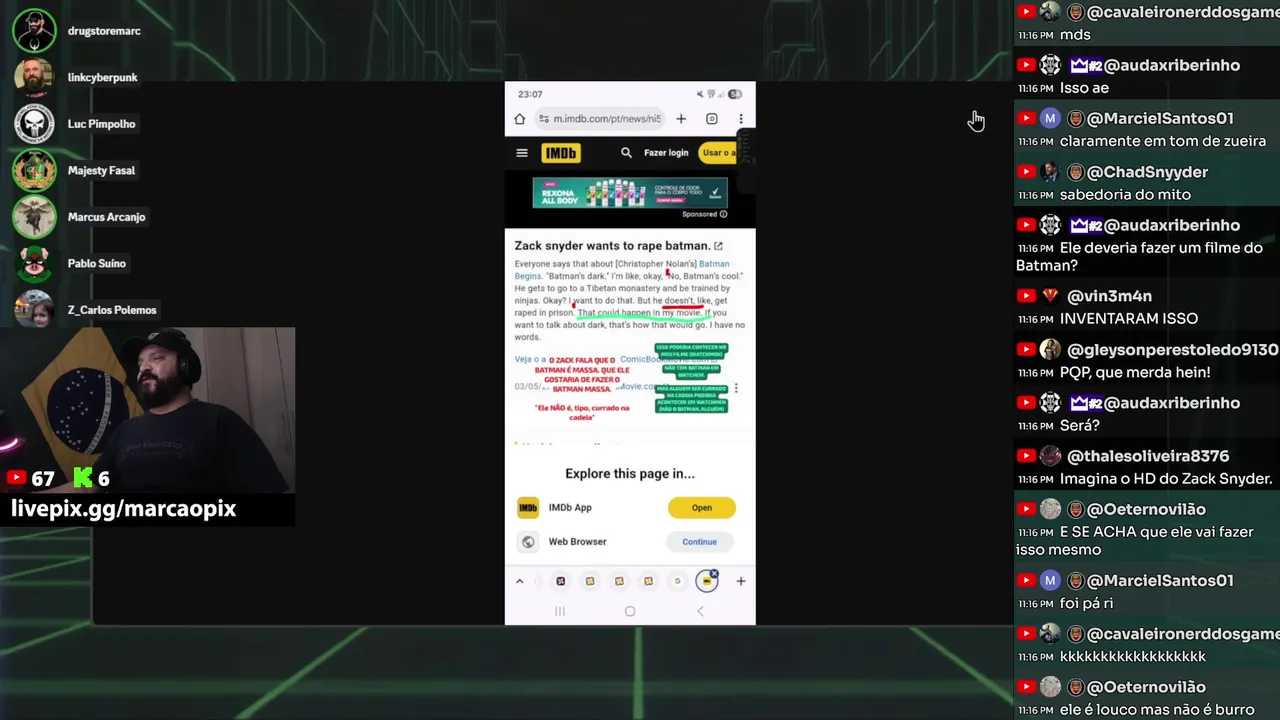Expand tab strip with the up chevron
The height and width of the screenshot is (720, 1280).
(519, 581)
